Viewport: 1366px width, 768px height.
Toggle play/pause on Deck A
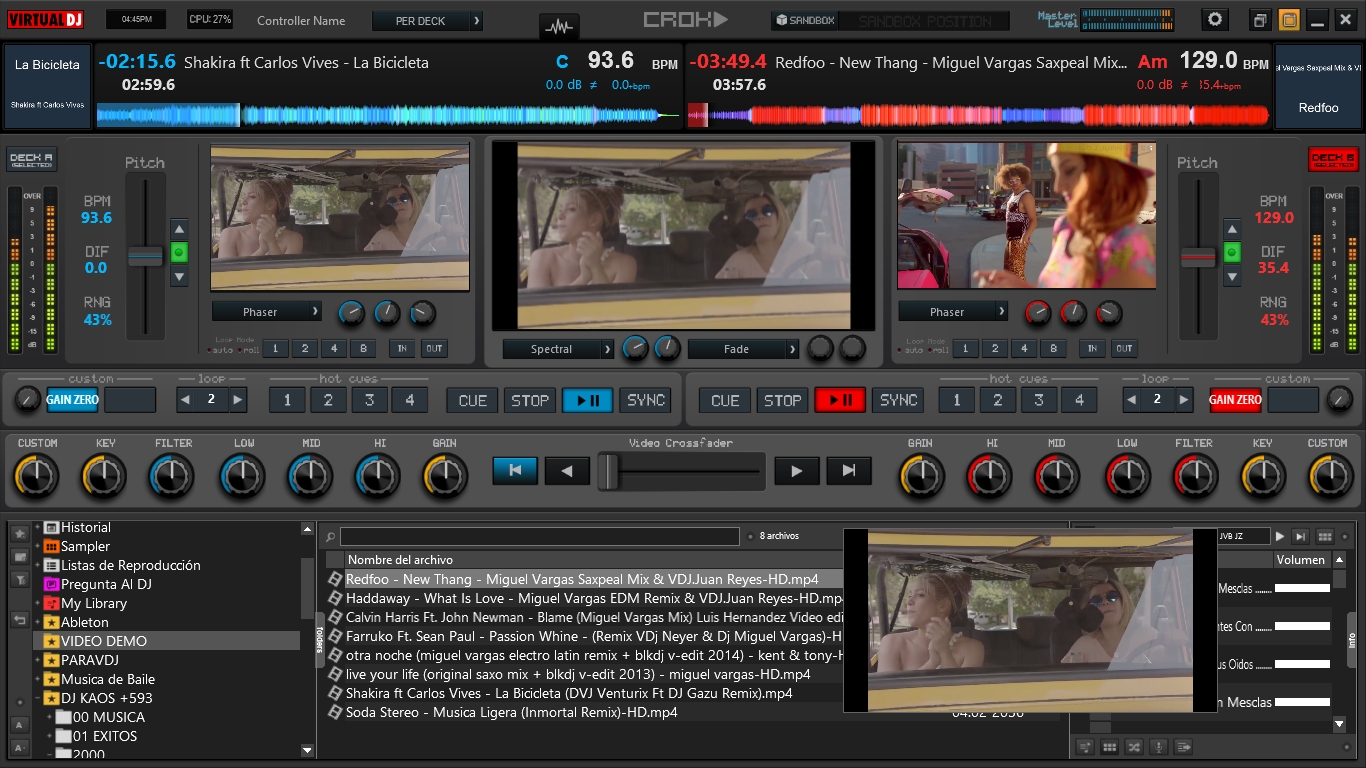click(x=587, y=400)
